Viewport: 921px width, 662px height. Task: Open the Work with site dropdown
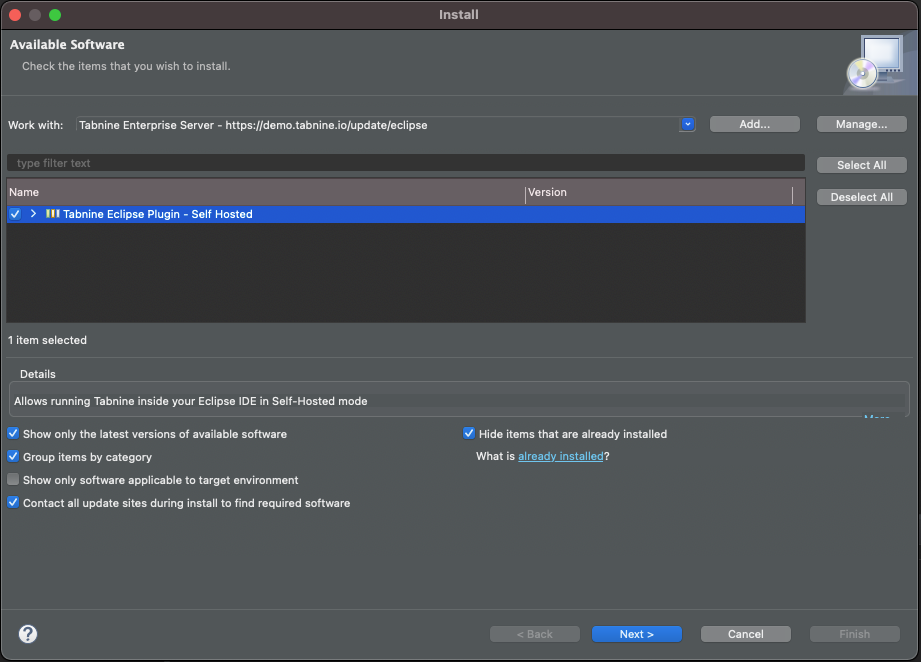point(687,125)
